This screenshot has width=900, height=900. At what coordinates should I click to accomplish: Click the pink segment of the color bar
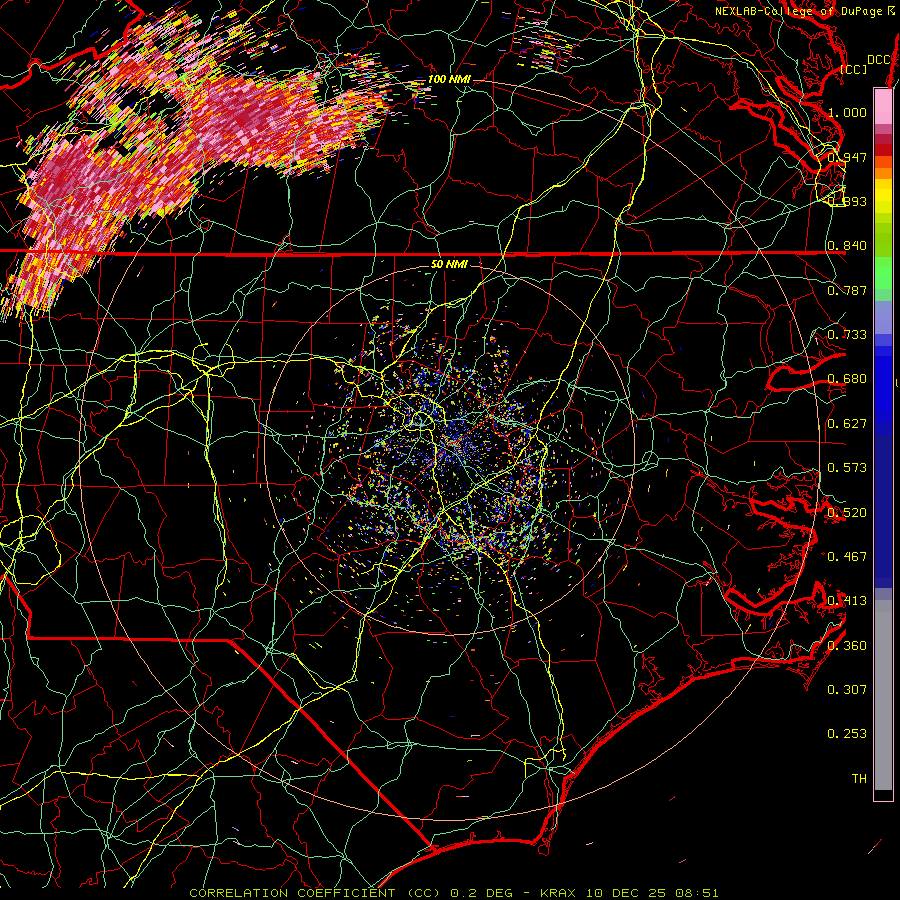(x=883, y=107)
